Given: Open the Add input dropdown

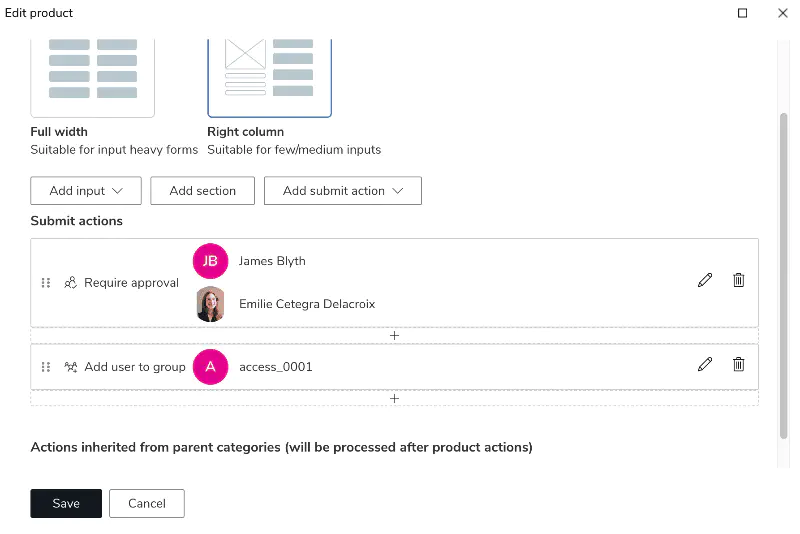Looking at the screenshot, I should coord(86,191).
